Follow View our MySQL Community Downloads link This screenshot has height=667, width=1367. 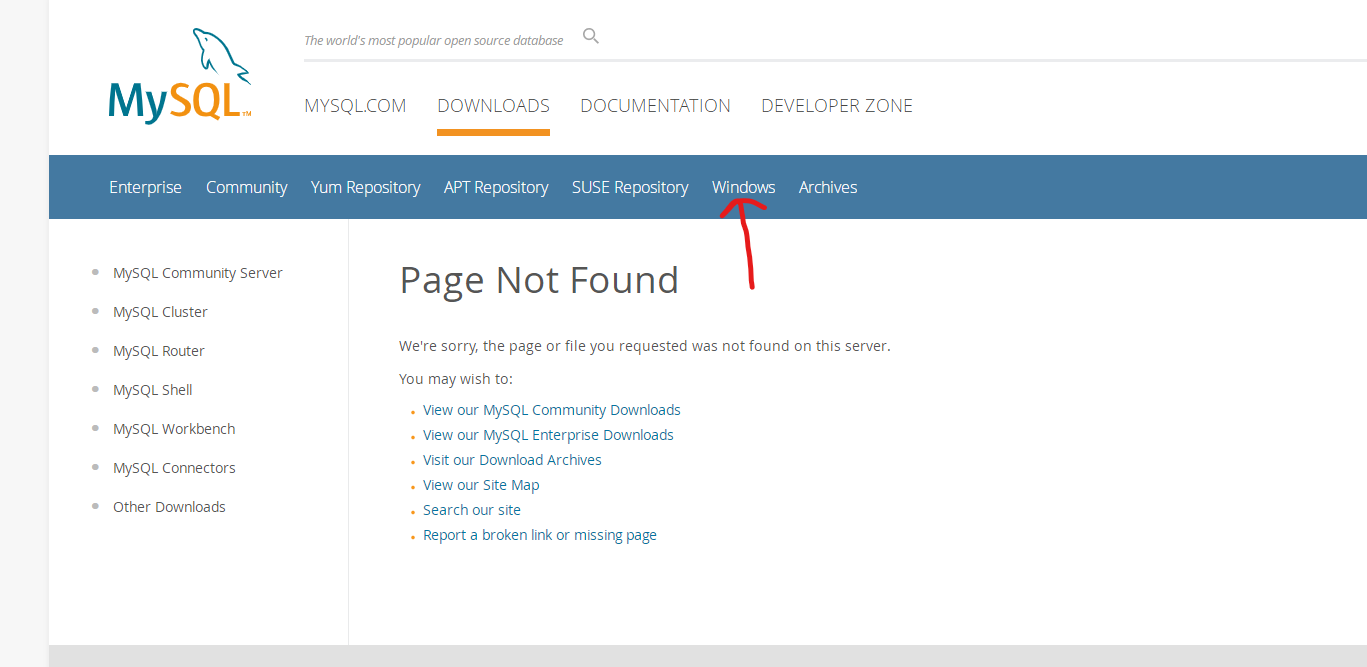552,410
